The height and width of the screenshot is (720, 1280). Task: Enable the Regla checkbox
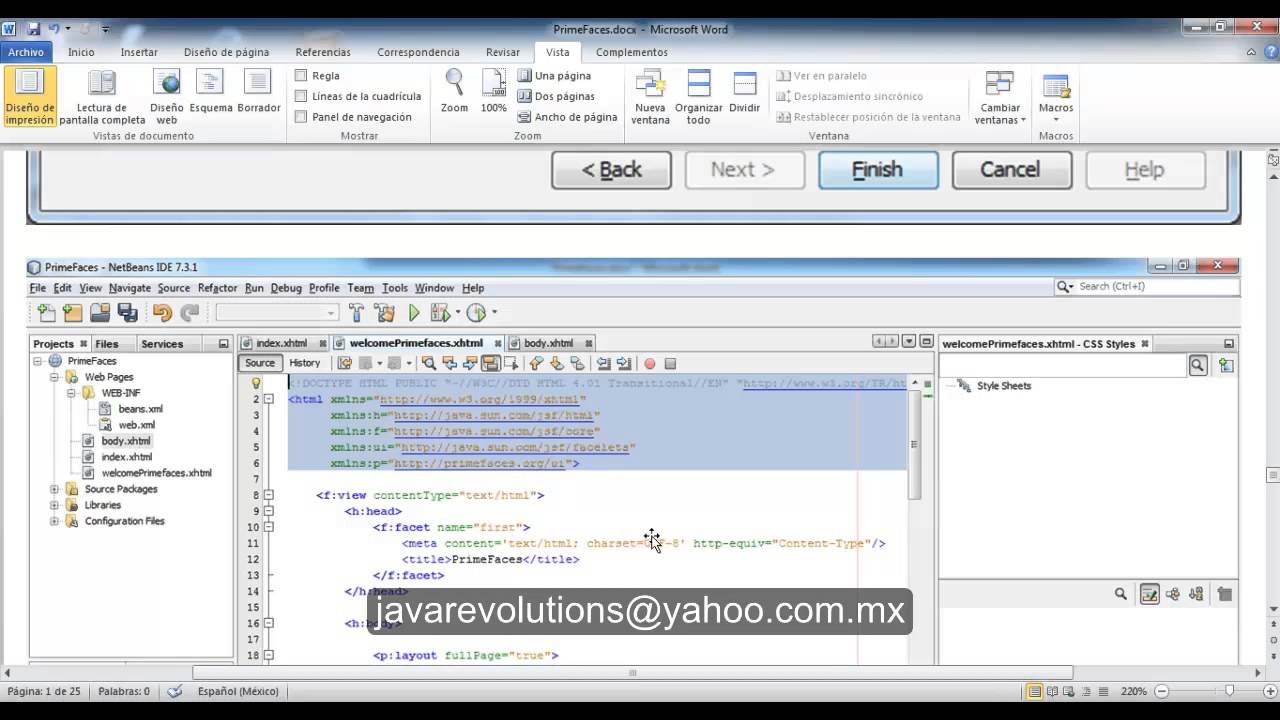coord(301,76)
